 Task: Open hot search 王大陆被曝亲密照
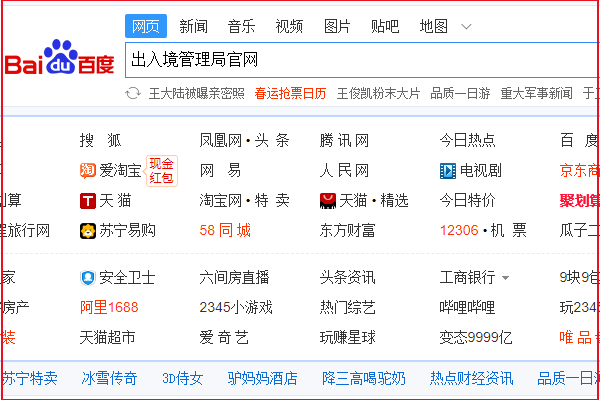tap(197, 93)
